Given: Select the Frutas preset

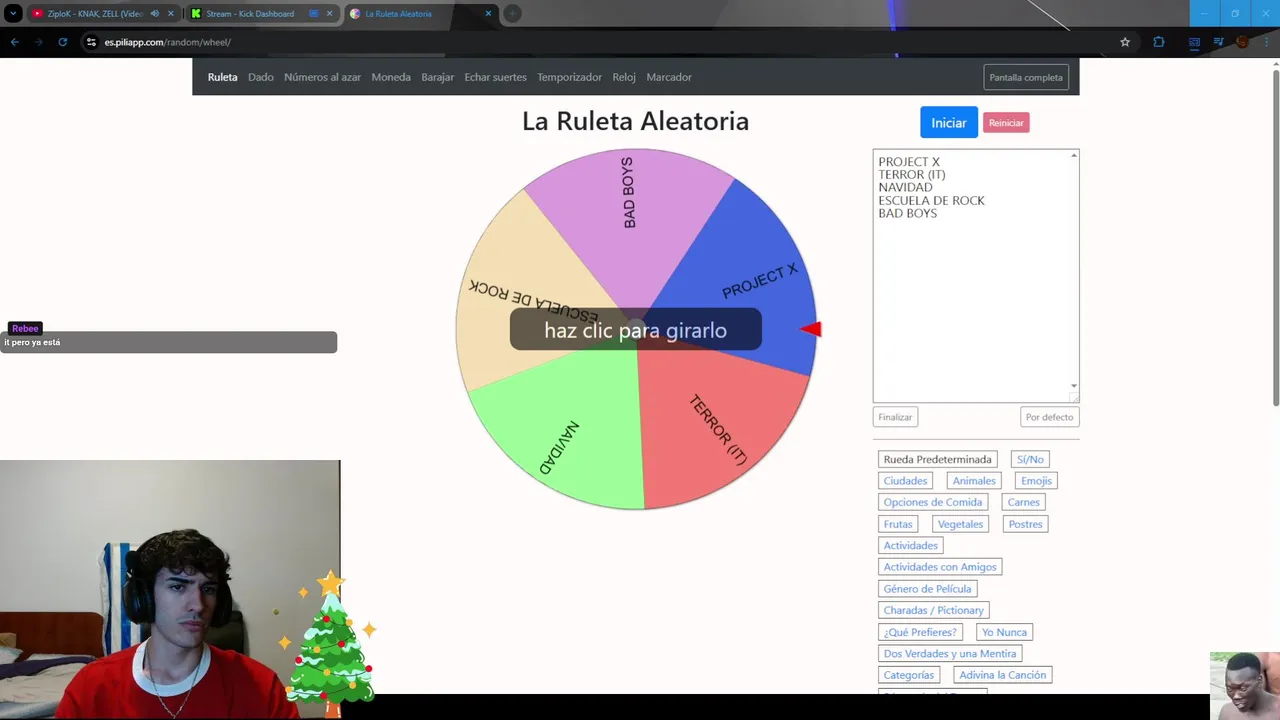Looking at the screenshot, I should tap(898, 524).
